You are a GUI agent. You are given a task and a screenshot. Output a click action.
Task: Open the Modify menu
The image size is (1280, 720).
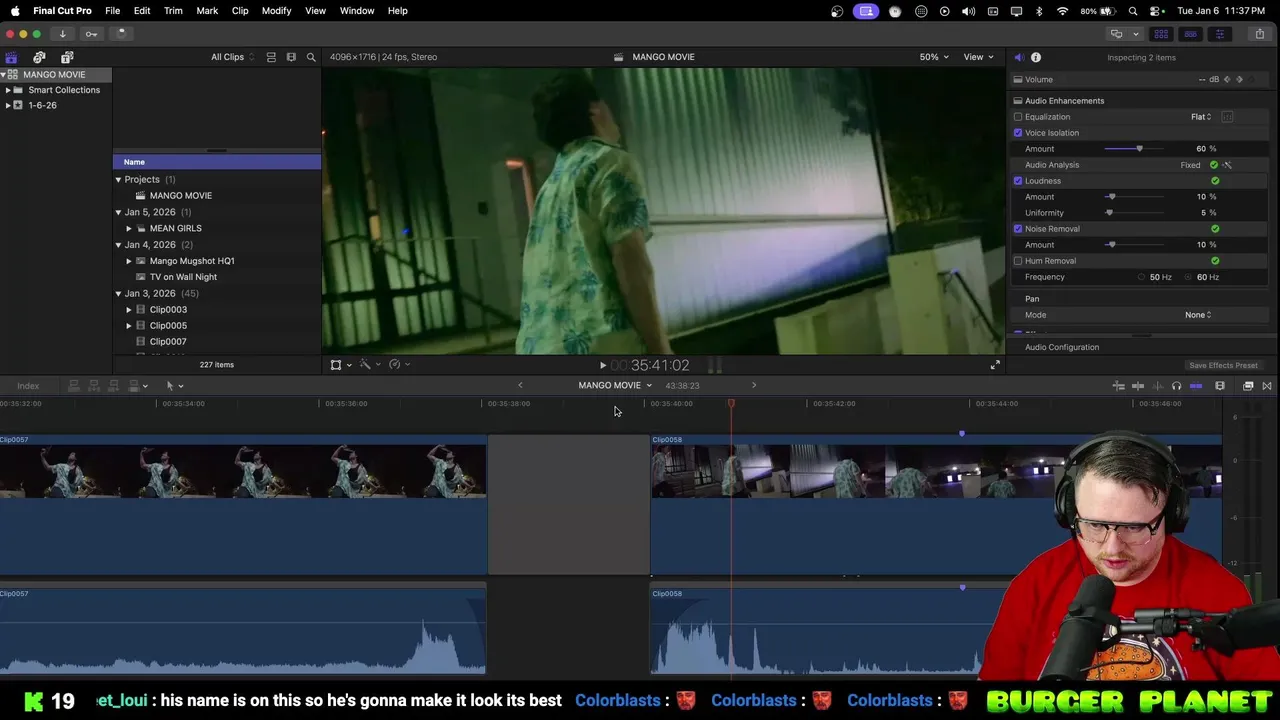point(276,11)
